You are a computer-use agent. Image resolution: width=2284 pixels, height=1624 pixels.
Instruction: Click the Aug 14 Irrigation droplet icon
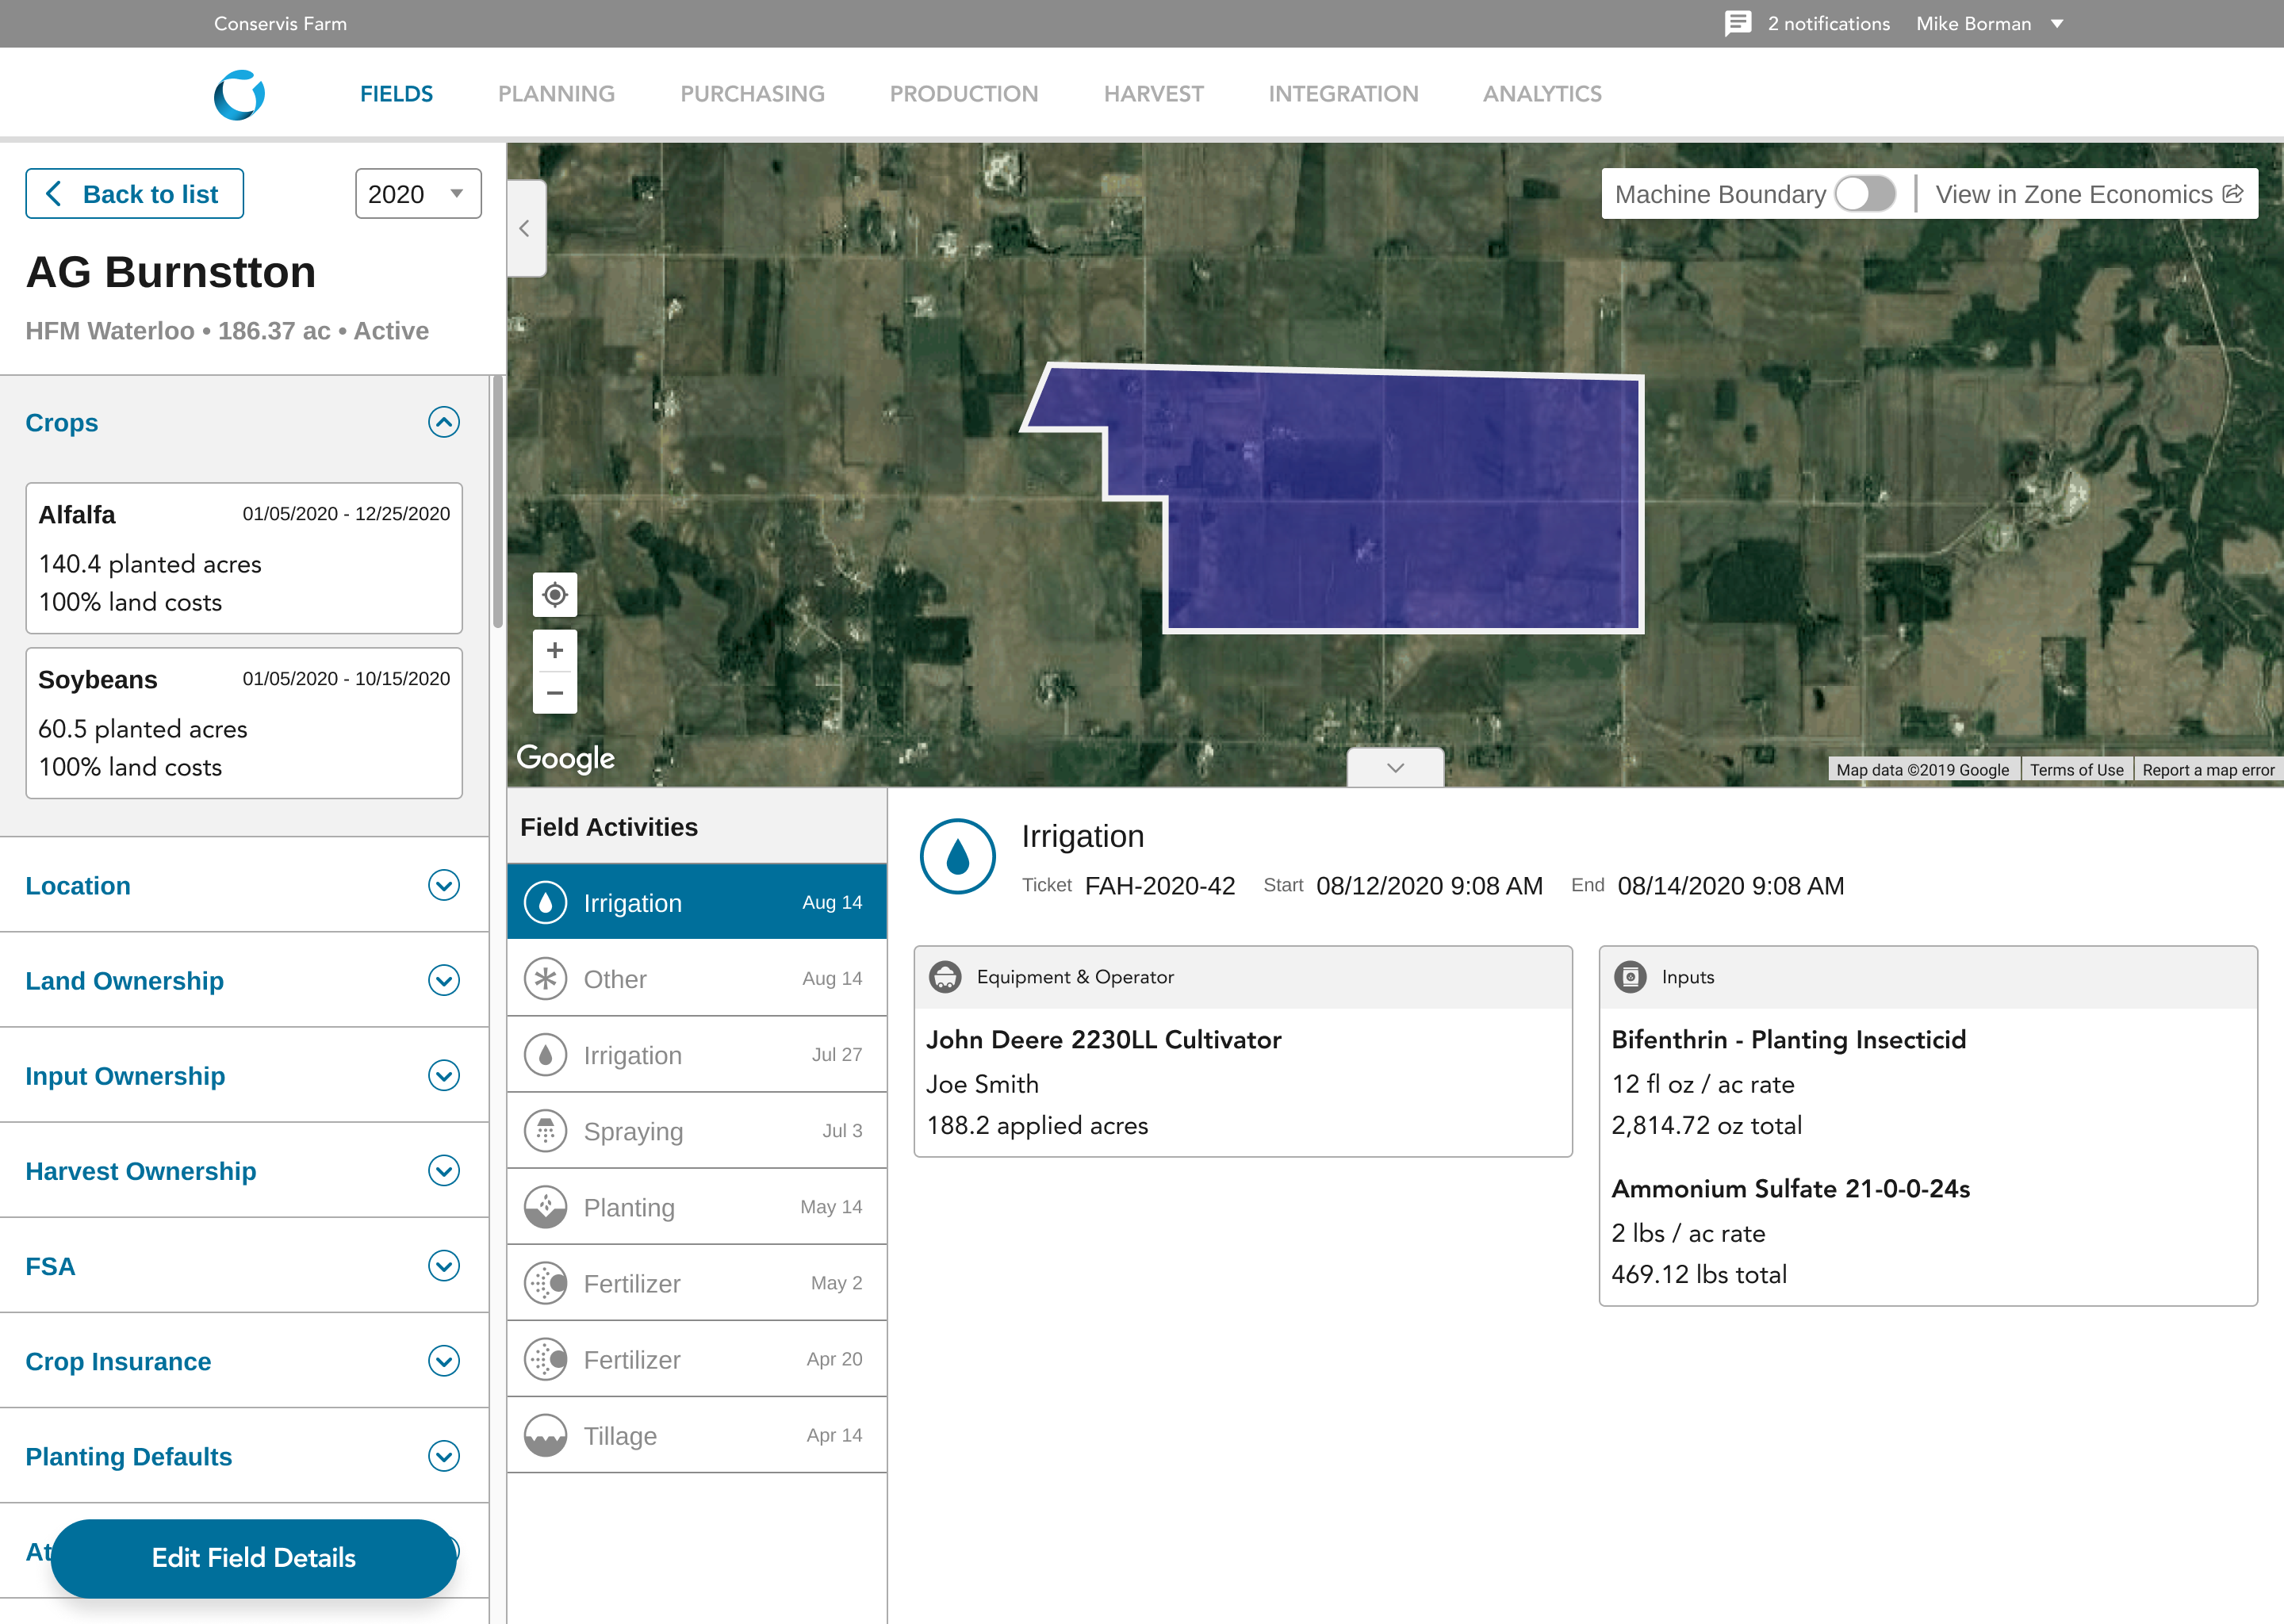click(x=546, y=902)
